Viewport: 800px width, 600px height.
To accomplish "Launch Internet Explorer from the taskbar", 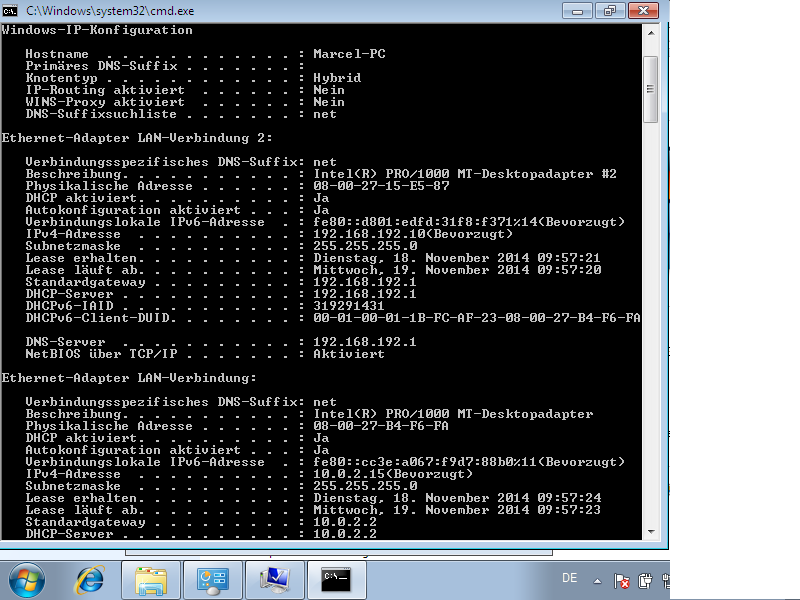I will click(90, 580).
